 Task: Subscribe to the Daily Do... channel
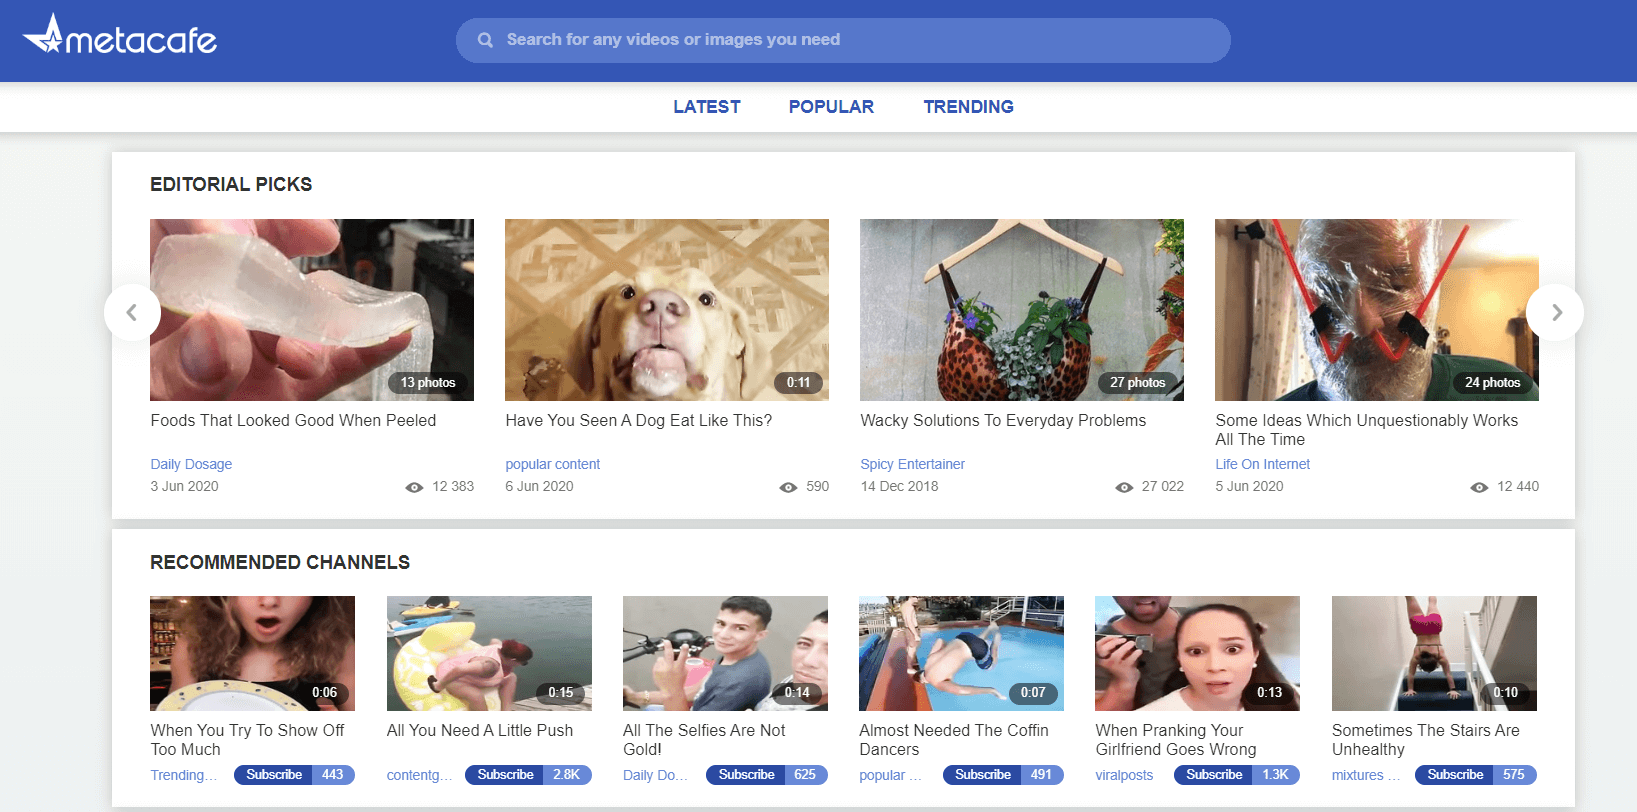tap(746, 775)
